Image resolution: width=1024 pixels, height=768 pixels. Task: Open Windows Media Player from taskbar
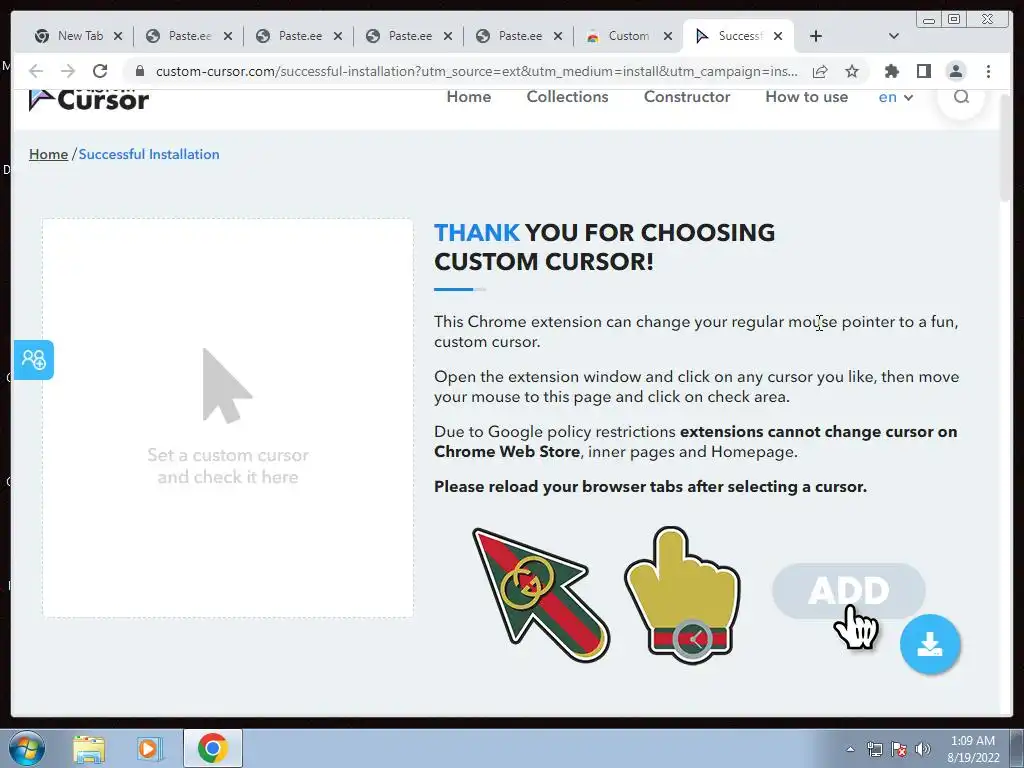tap(150, 748)
